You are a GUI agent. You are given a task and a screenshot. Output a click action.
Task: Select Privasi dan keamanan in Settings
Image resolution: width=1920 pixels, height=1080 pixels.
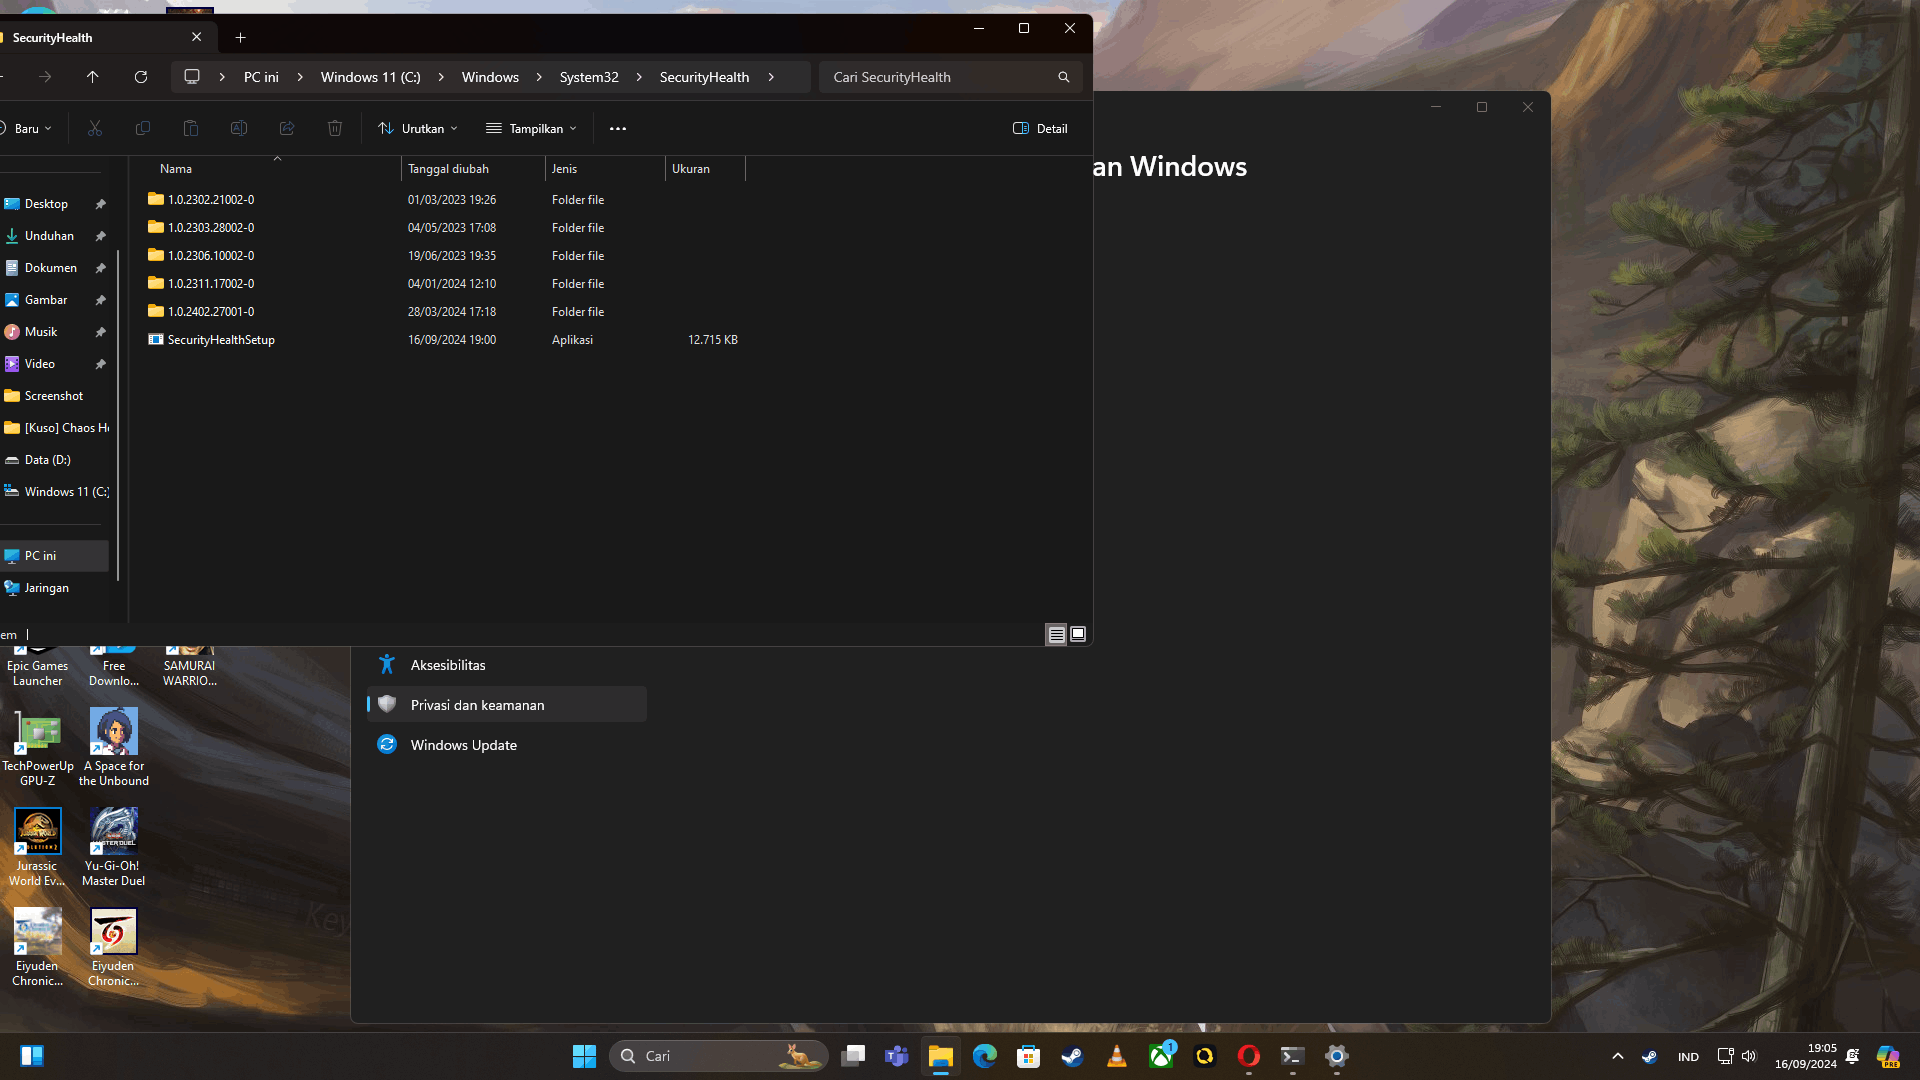pyautogui.click(x=477, y=705)
